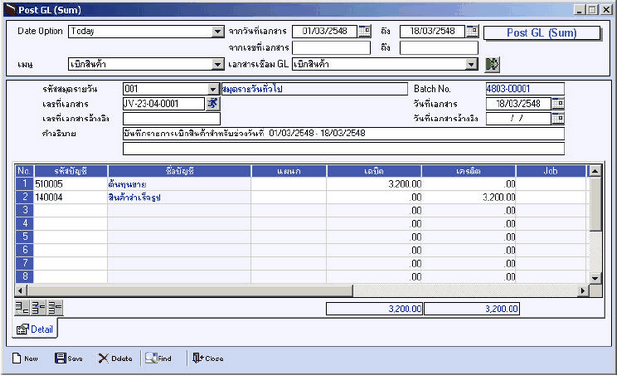
Task: Click the to-document-number input field
Action: coord(439,48)
